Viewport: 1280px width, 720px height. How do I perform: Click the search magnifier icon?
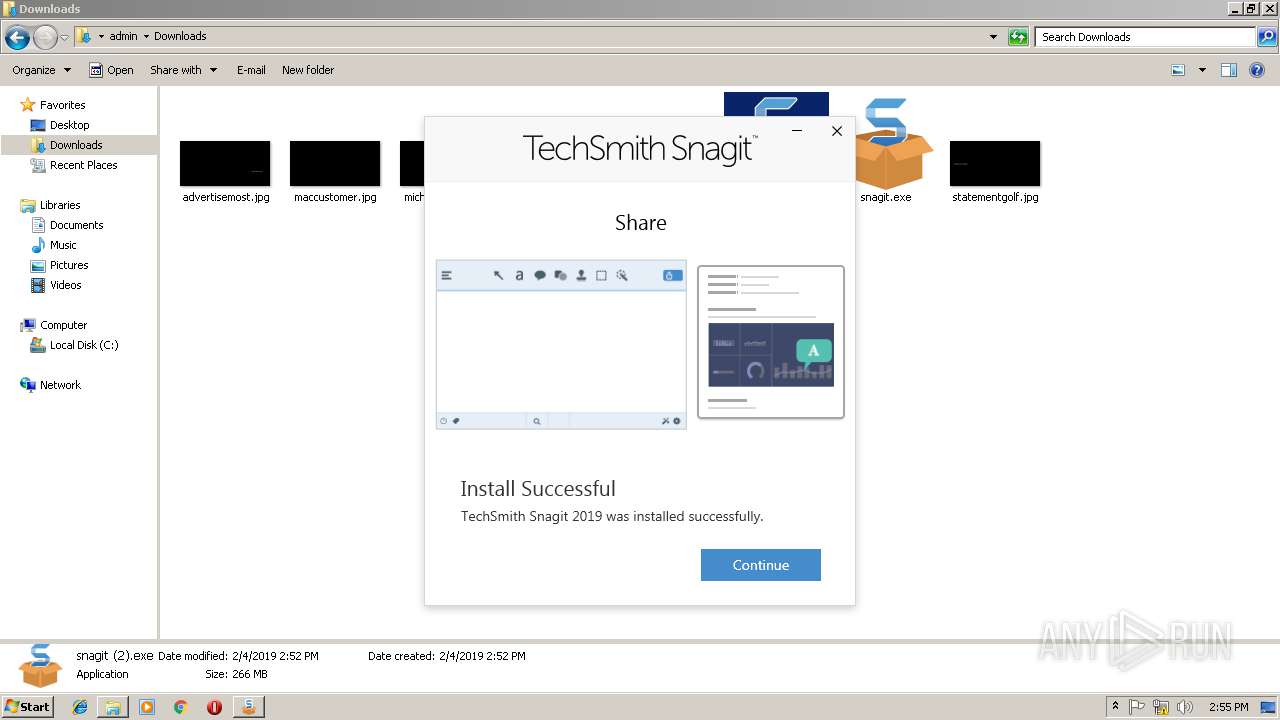(x=1267, y=37)
